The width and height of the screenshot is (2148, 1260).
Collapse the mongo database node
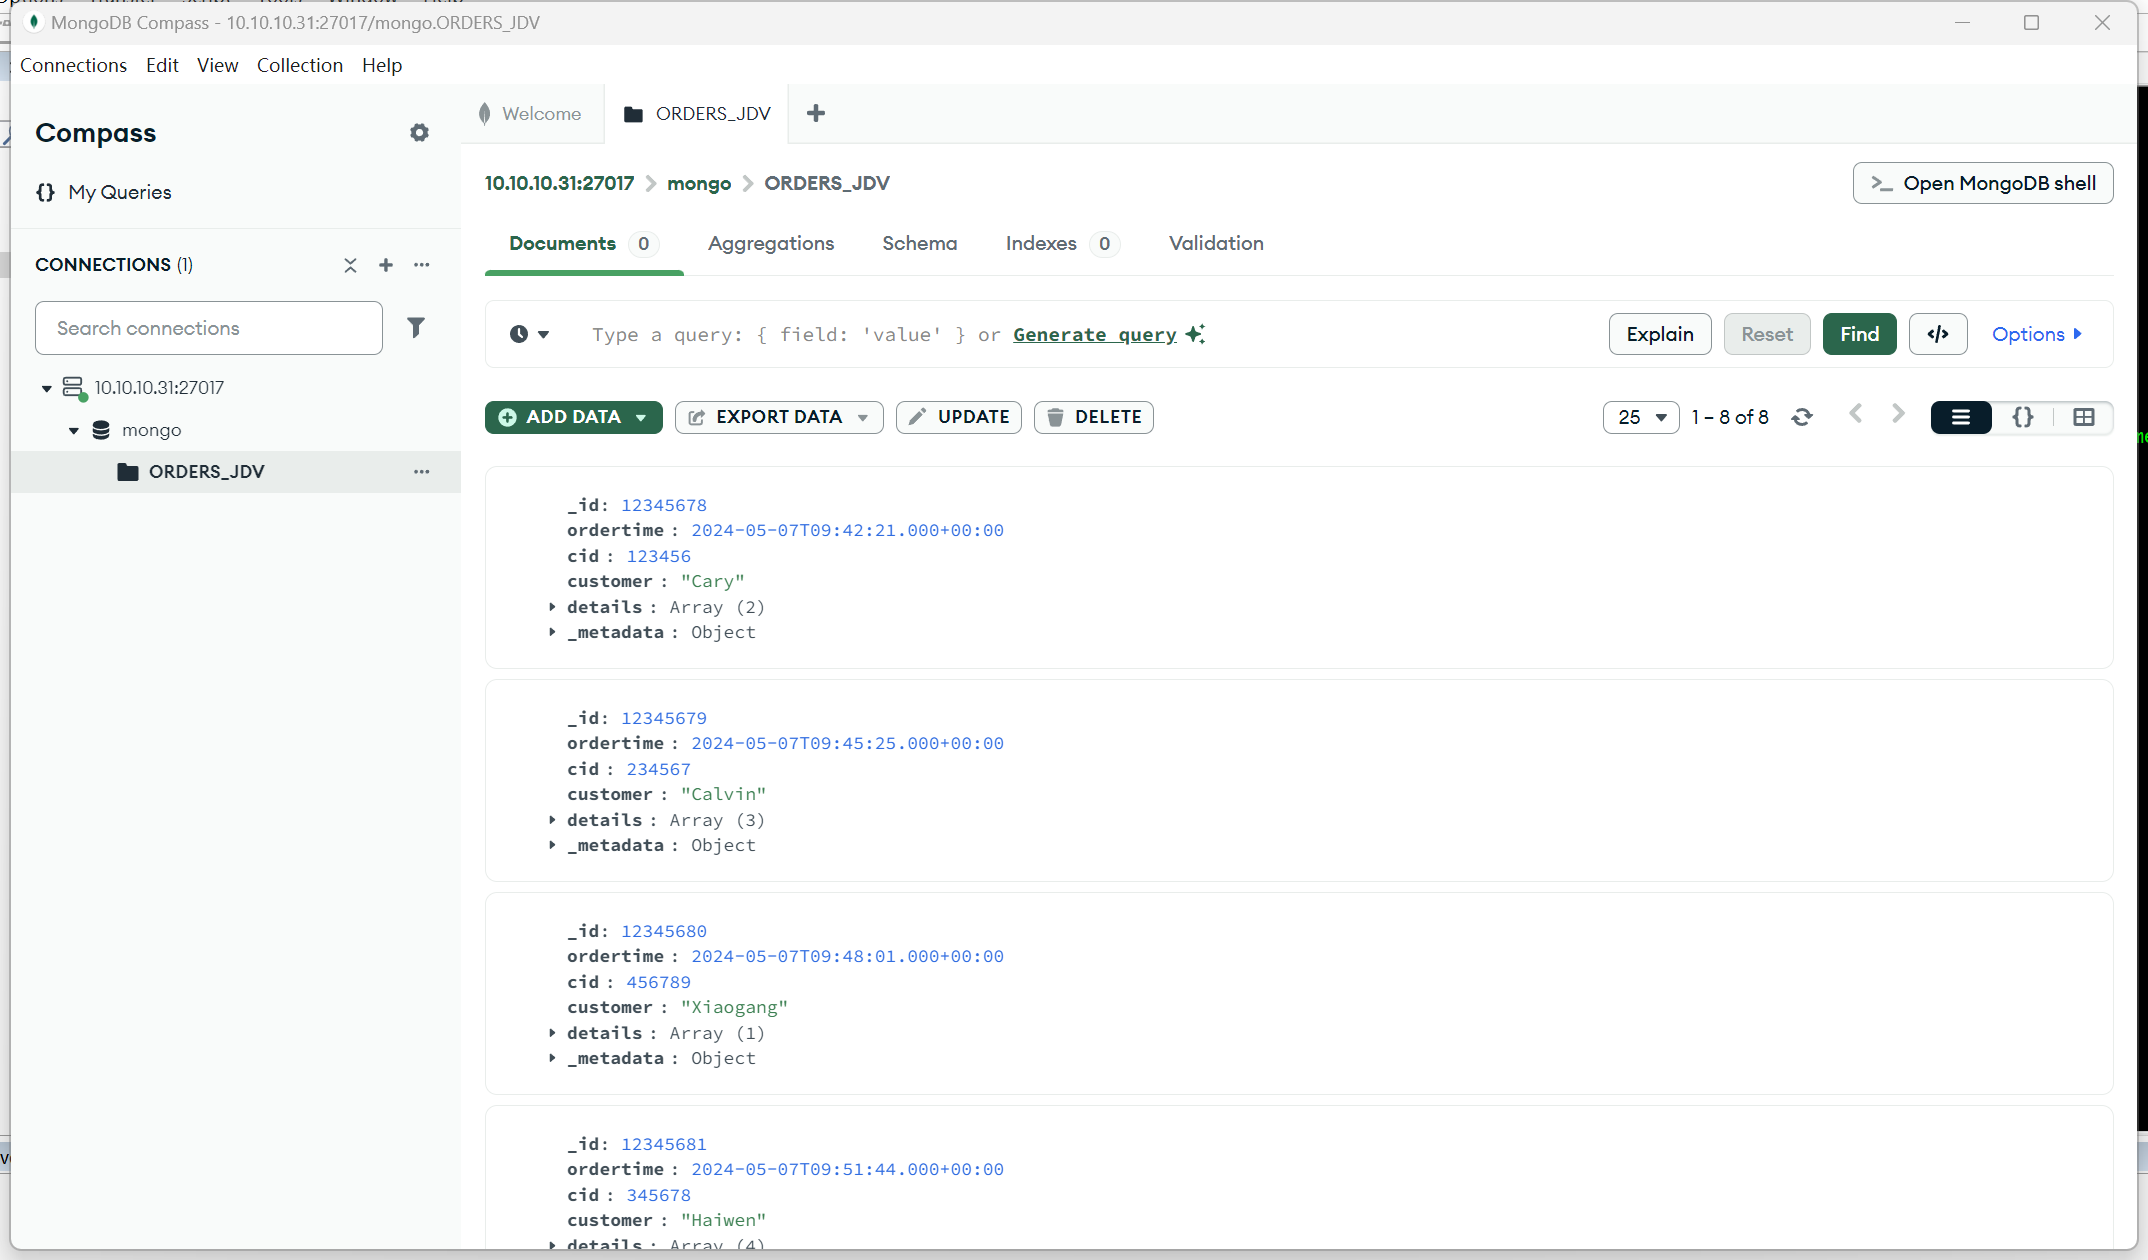point(74,430)
